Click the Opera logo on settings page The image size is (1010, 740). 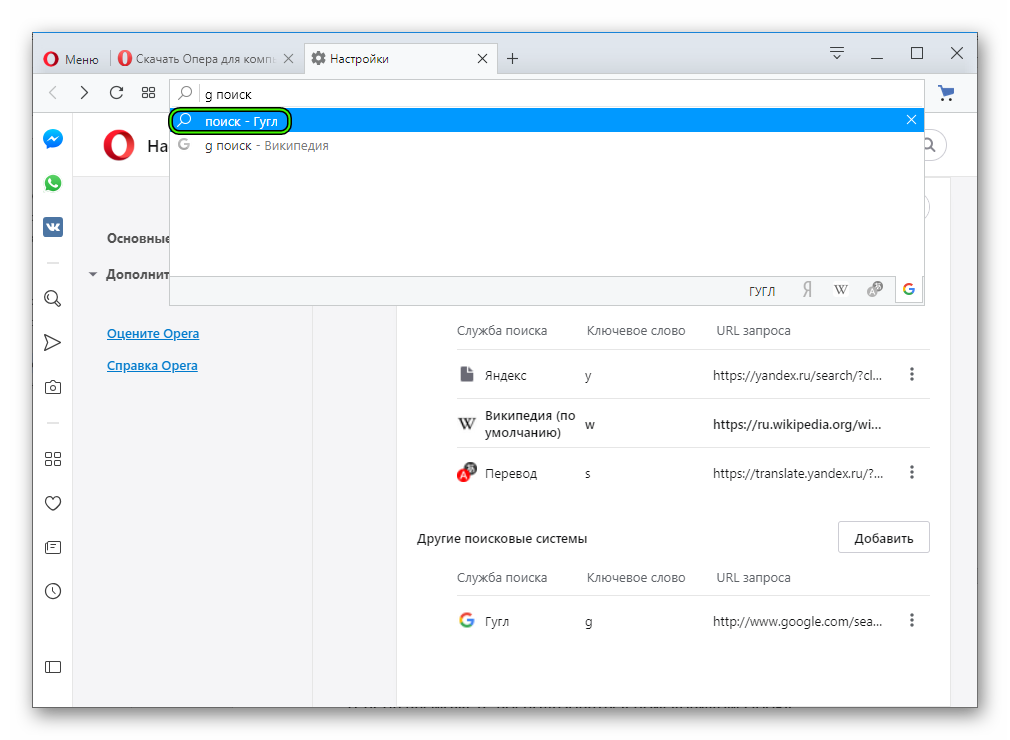click(x=119, y=145)
